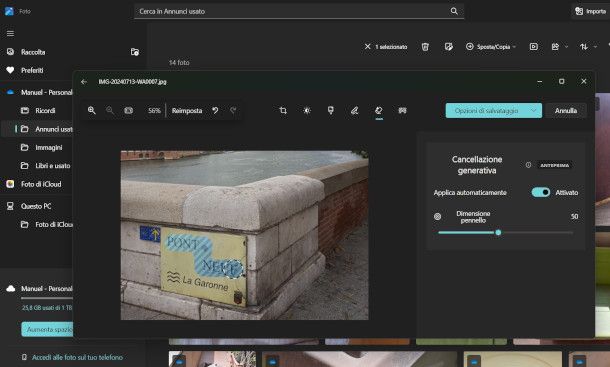
Task: Select the Immagini folder
Action: [x=49, y=147]
